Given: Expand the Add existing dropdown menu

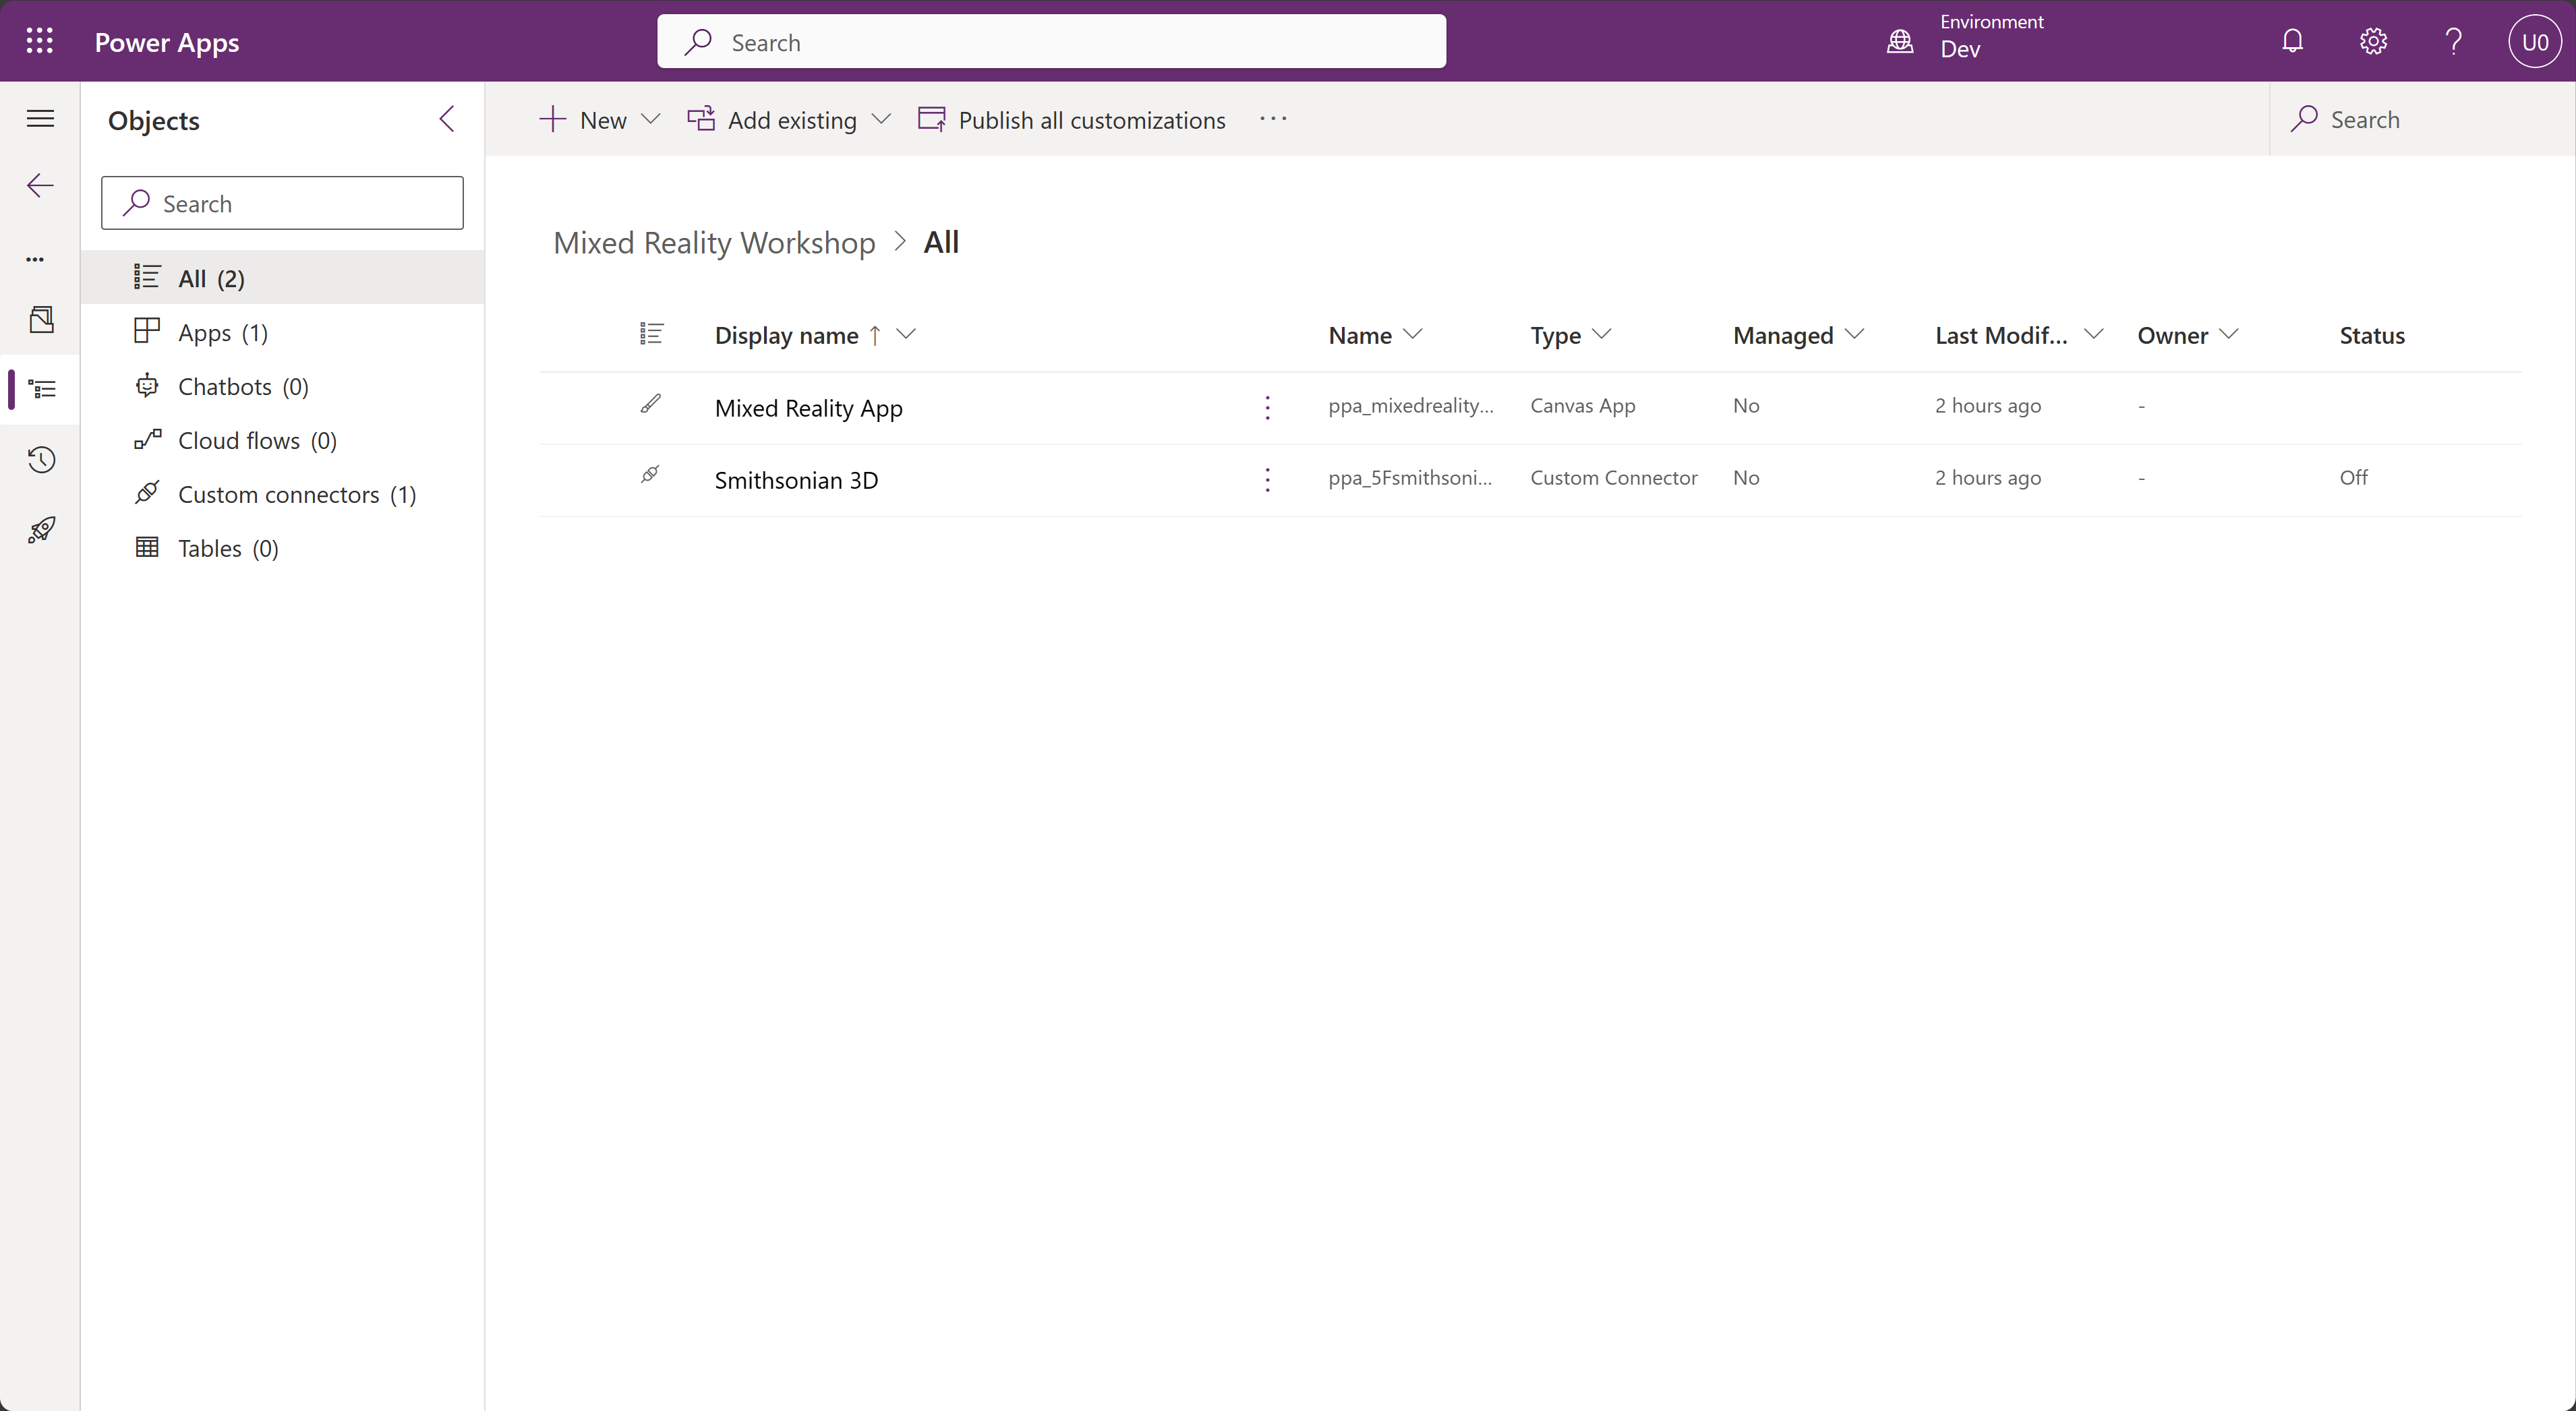Looking at the screenshot, I should [883, 118].
